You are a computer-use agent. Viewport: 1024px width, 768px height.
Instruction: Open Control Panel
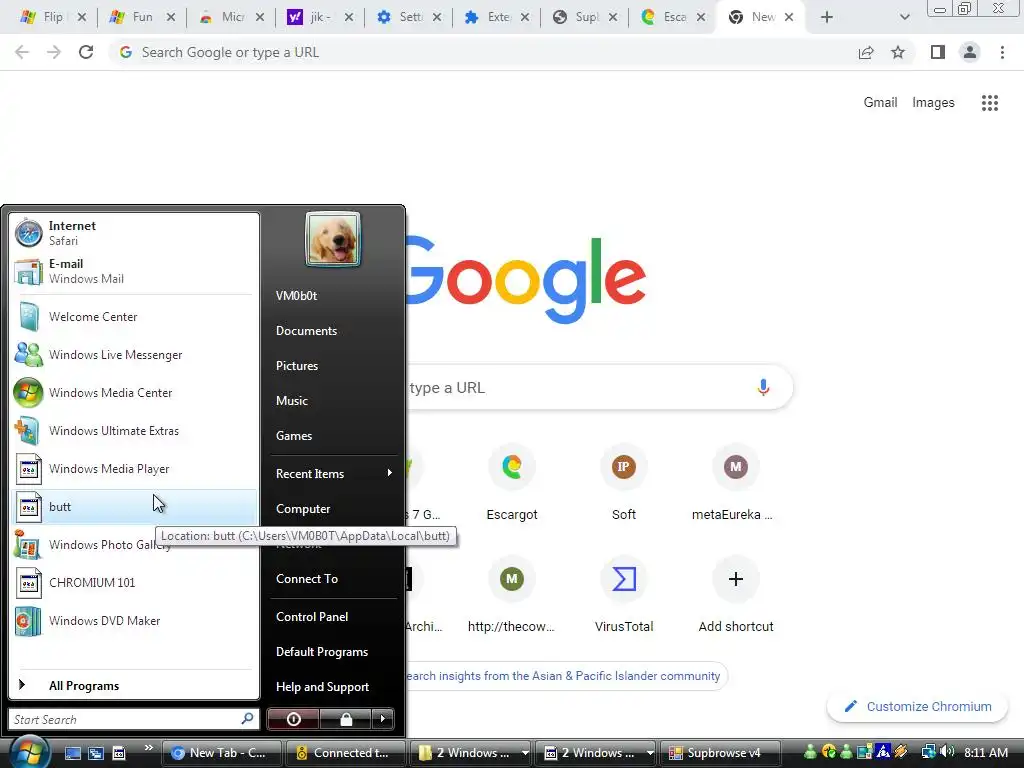point(312,616)
